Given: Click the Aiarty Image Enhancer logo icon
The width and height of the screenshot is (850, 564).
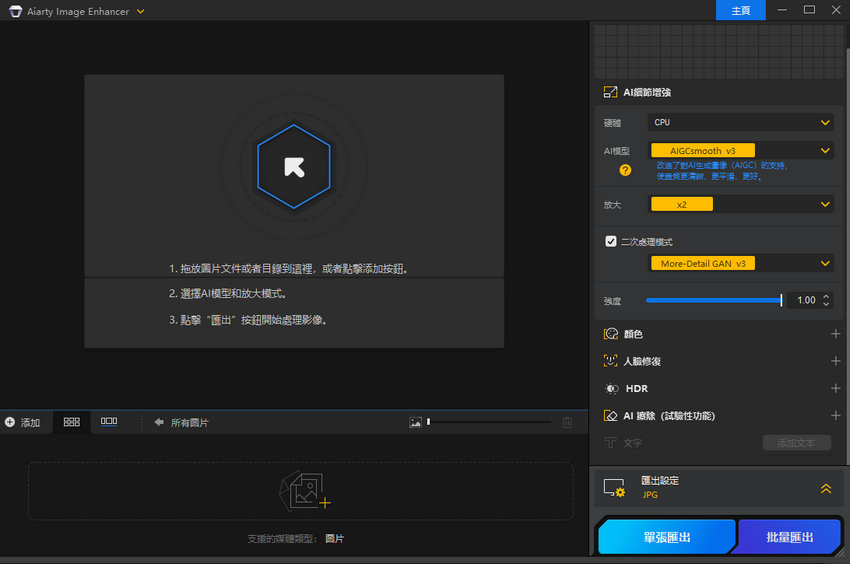Looking at the screenshot, I should click(15, 11).
